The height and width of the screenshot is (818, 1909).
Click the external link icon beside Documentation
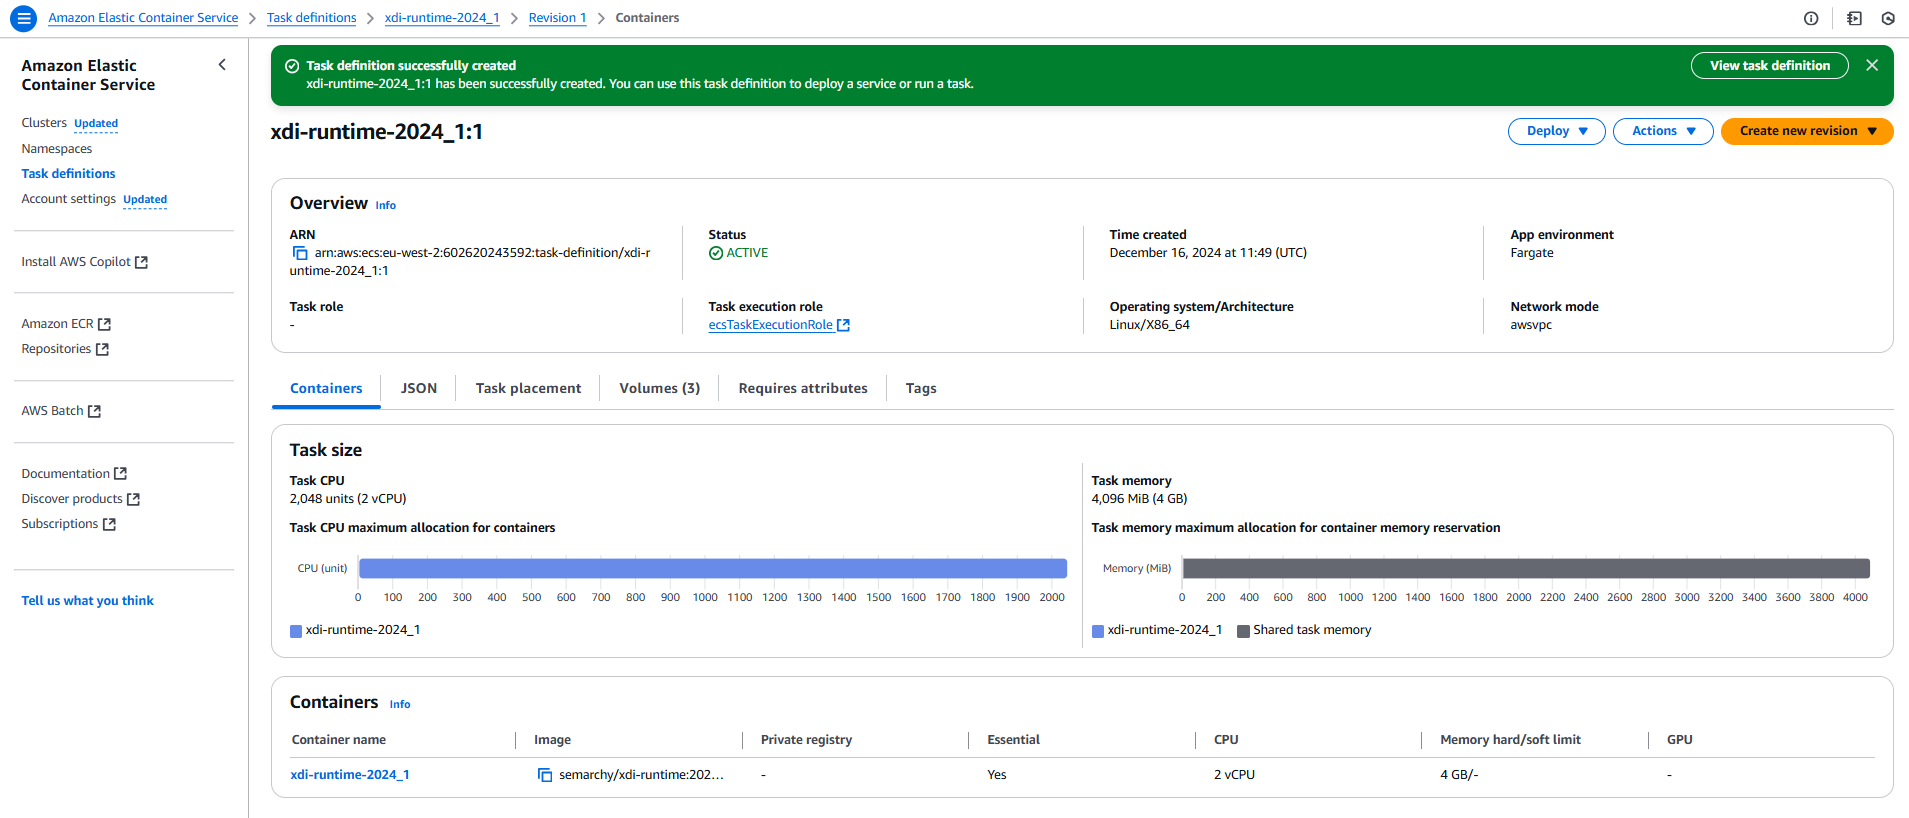click(121, 474)
